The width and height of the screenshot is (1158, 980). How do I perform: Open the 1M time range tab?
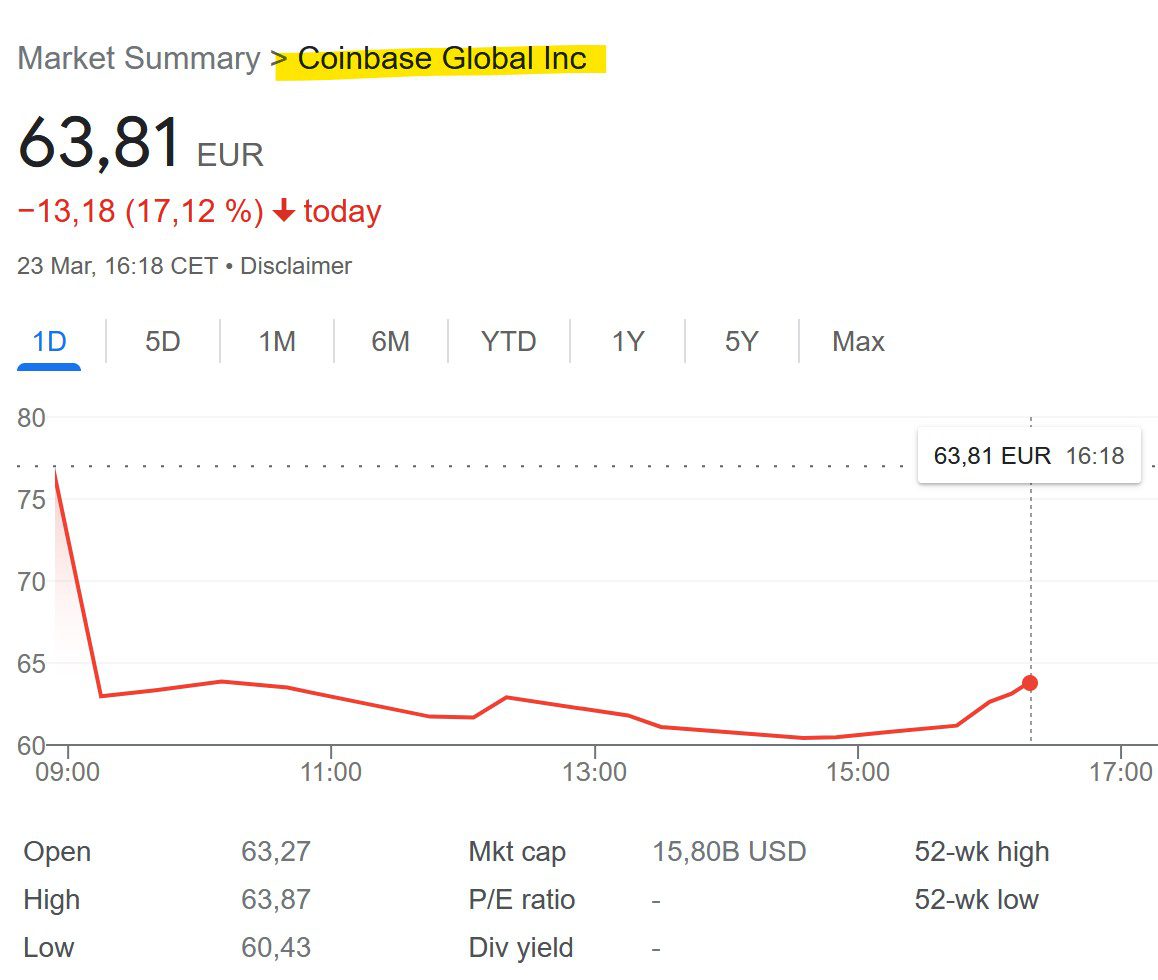[277, 342]
